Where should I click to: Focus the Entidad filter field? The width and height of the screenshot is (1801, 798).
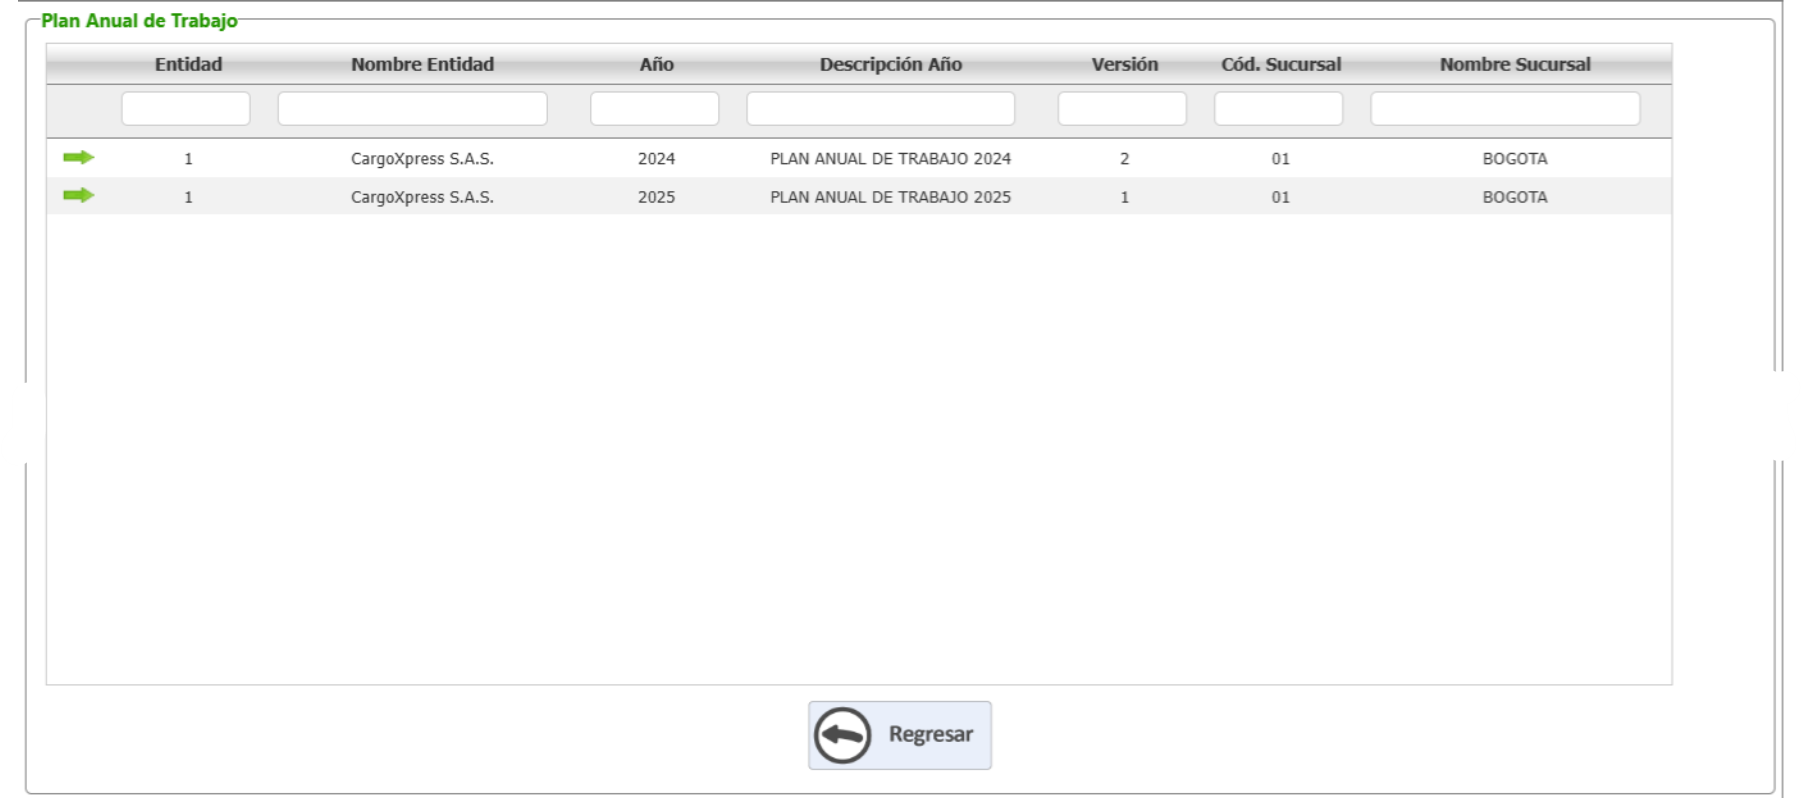tap(186, 108)
